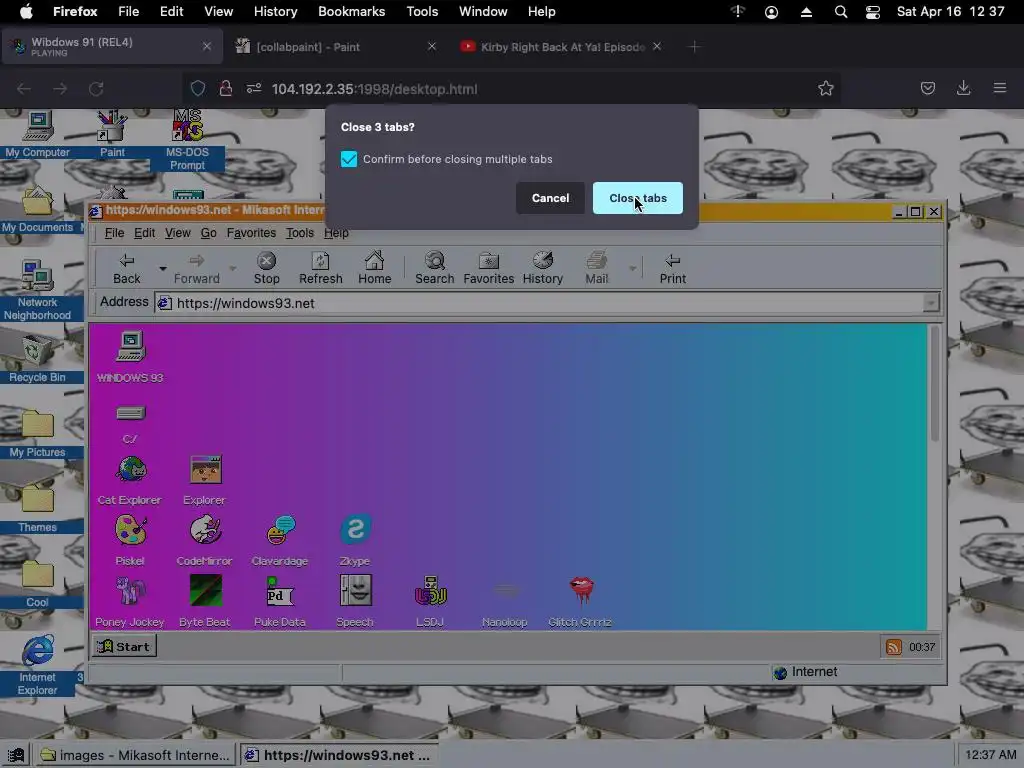1024x768 pixels.
Task: Open My Documents folder icon
Action: tap(37, 210)
